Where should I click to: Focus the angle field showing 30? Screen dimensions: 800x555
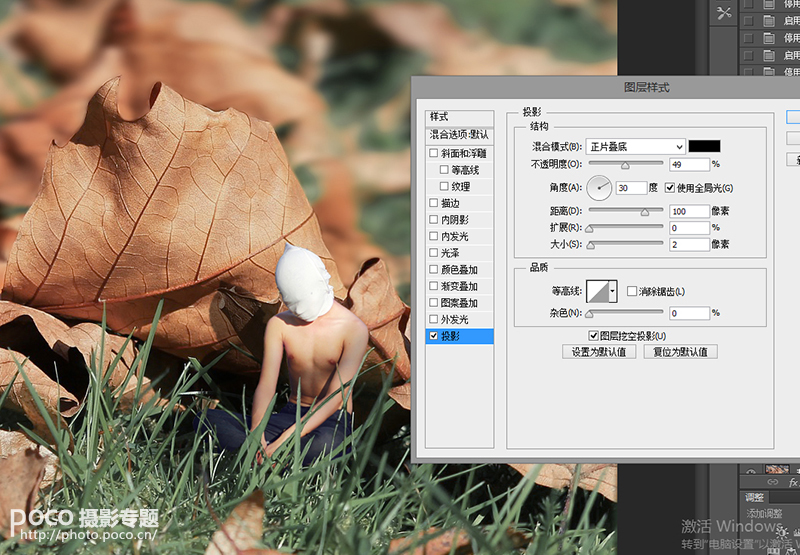tap(632, 188)
